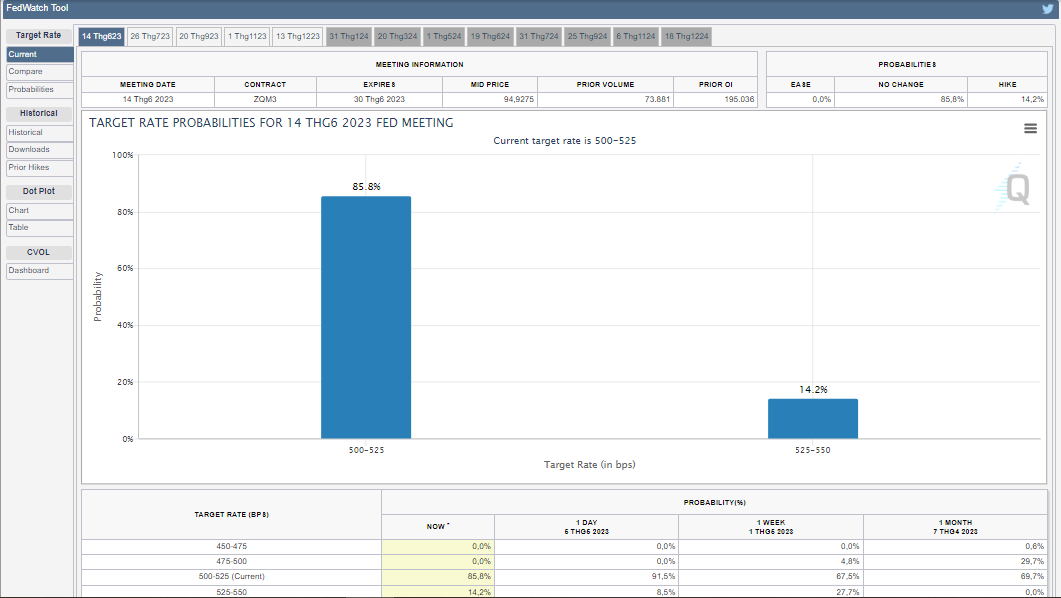Click the 94,9275 mid price value
Image resolution: width=1061 pixels, height=598 pixels.
(518, 99)
